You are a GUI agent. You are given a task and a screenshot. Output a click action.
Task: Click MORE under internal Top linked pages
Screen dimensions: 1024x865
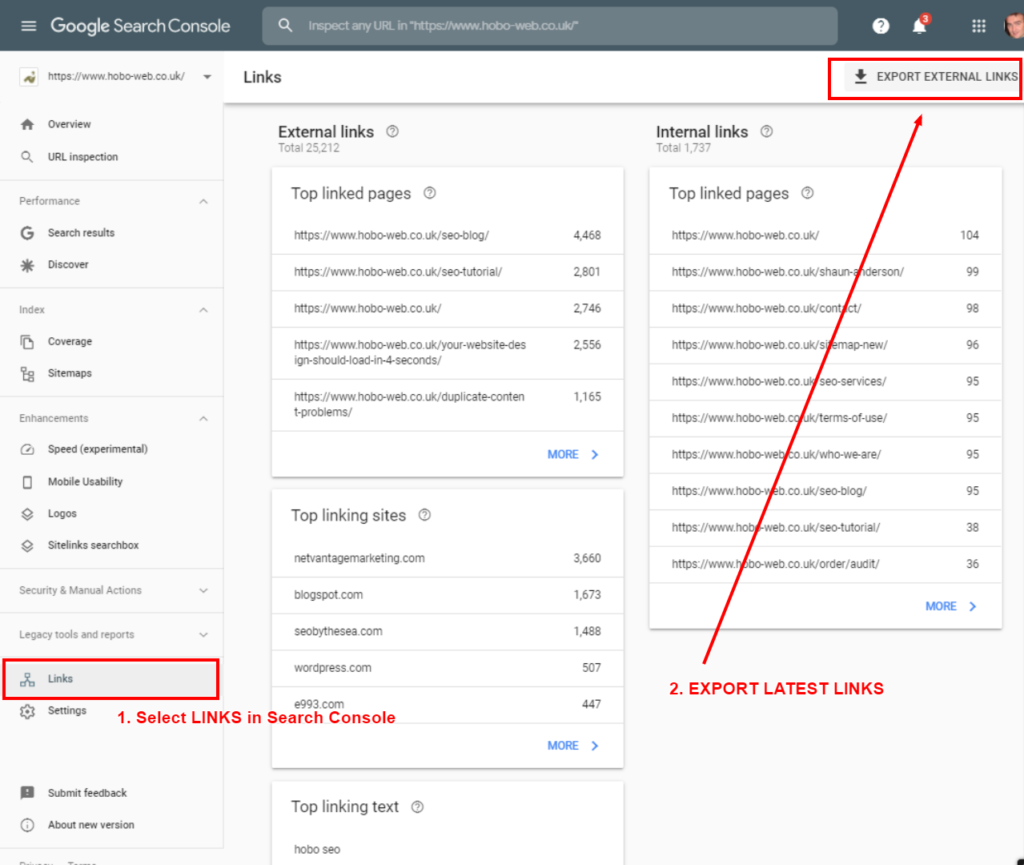point(951,606)
